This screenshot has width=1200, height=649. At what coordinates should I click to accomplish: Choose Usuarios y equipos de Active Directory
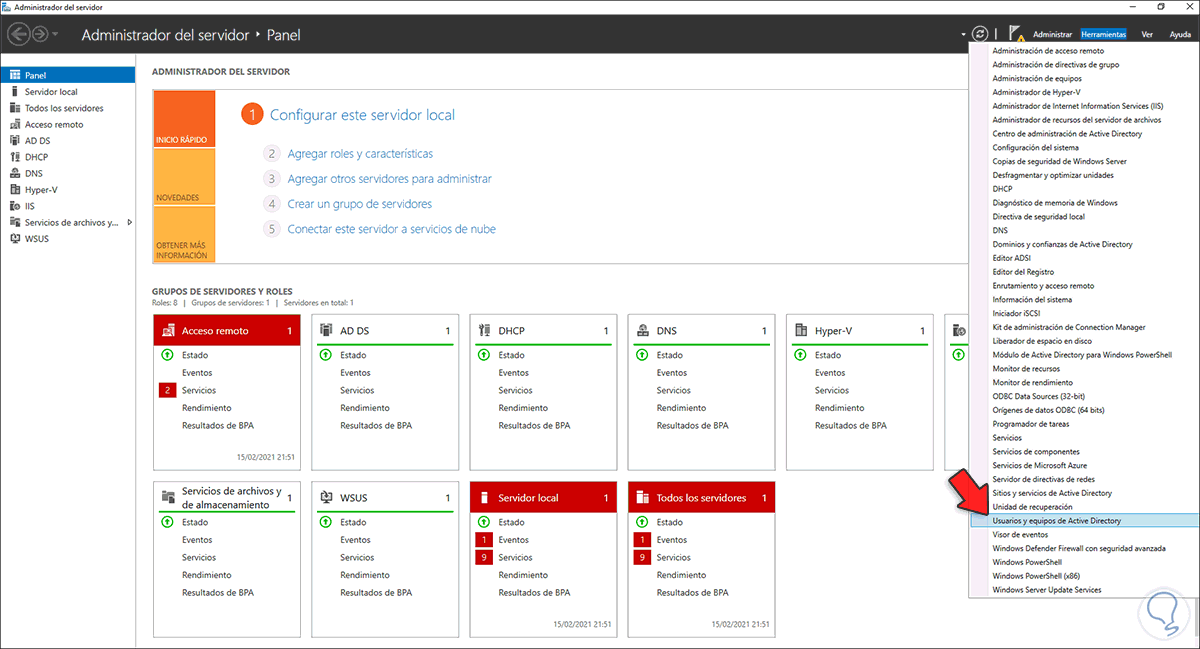pyautogui.click(x=1084, y=521)
